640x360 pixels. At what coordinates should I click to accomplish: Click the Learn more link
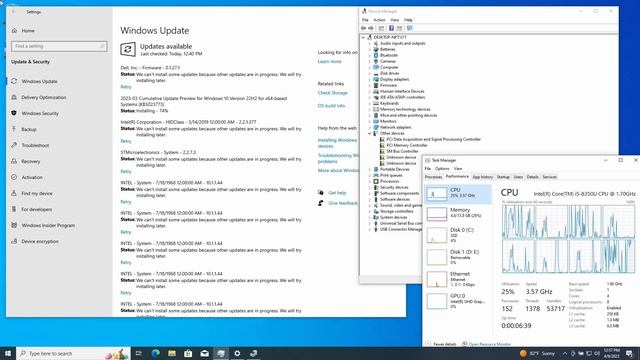pyautogui.click(x=329, y=62)
